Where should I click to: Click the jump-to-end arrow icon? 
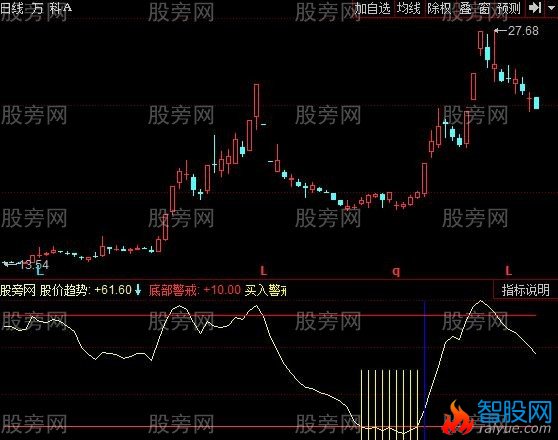(535, 7)
